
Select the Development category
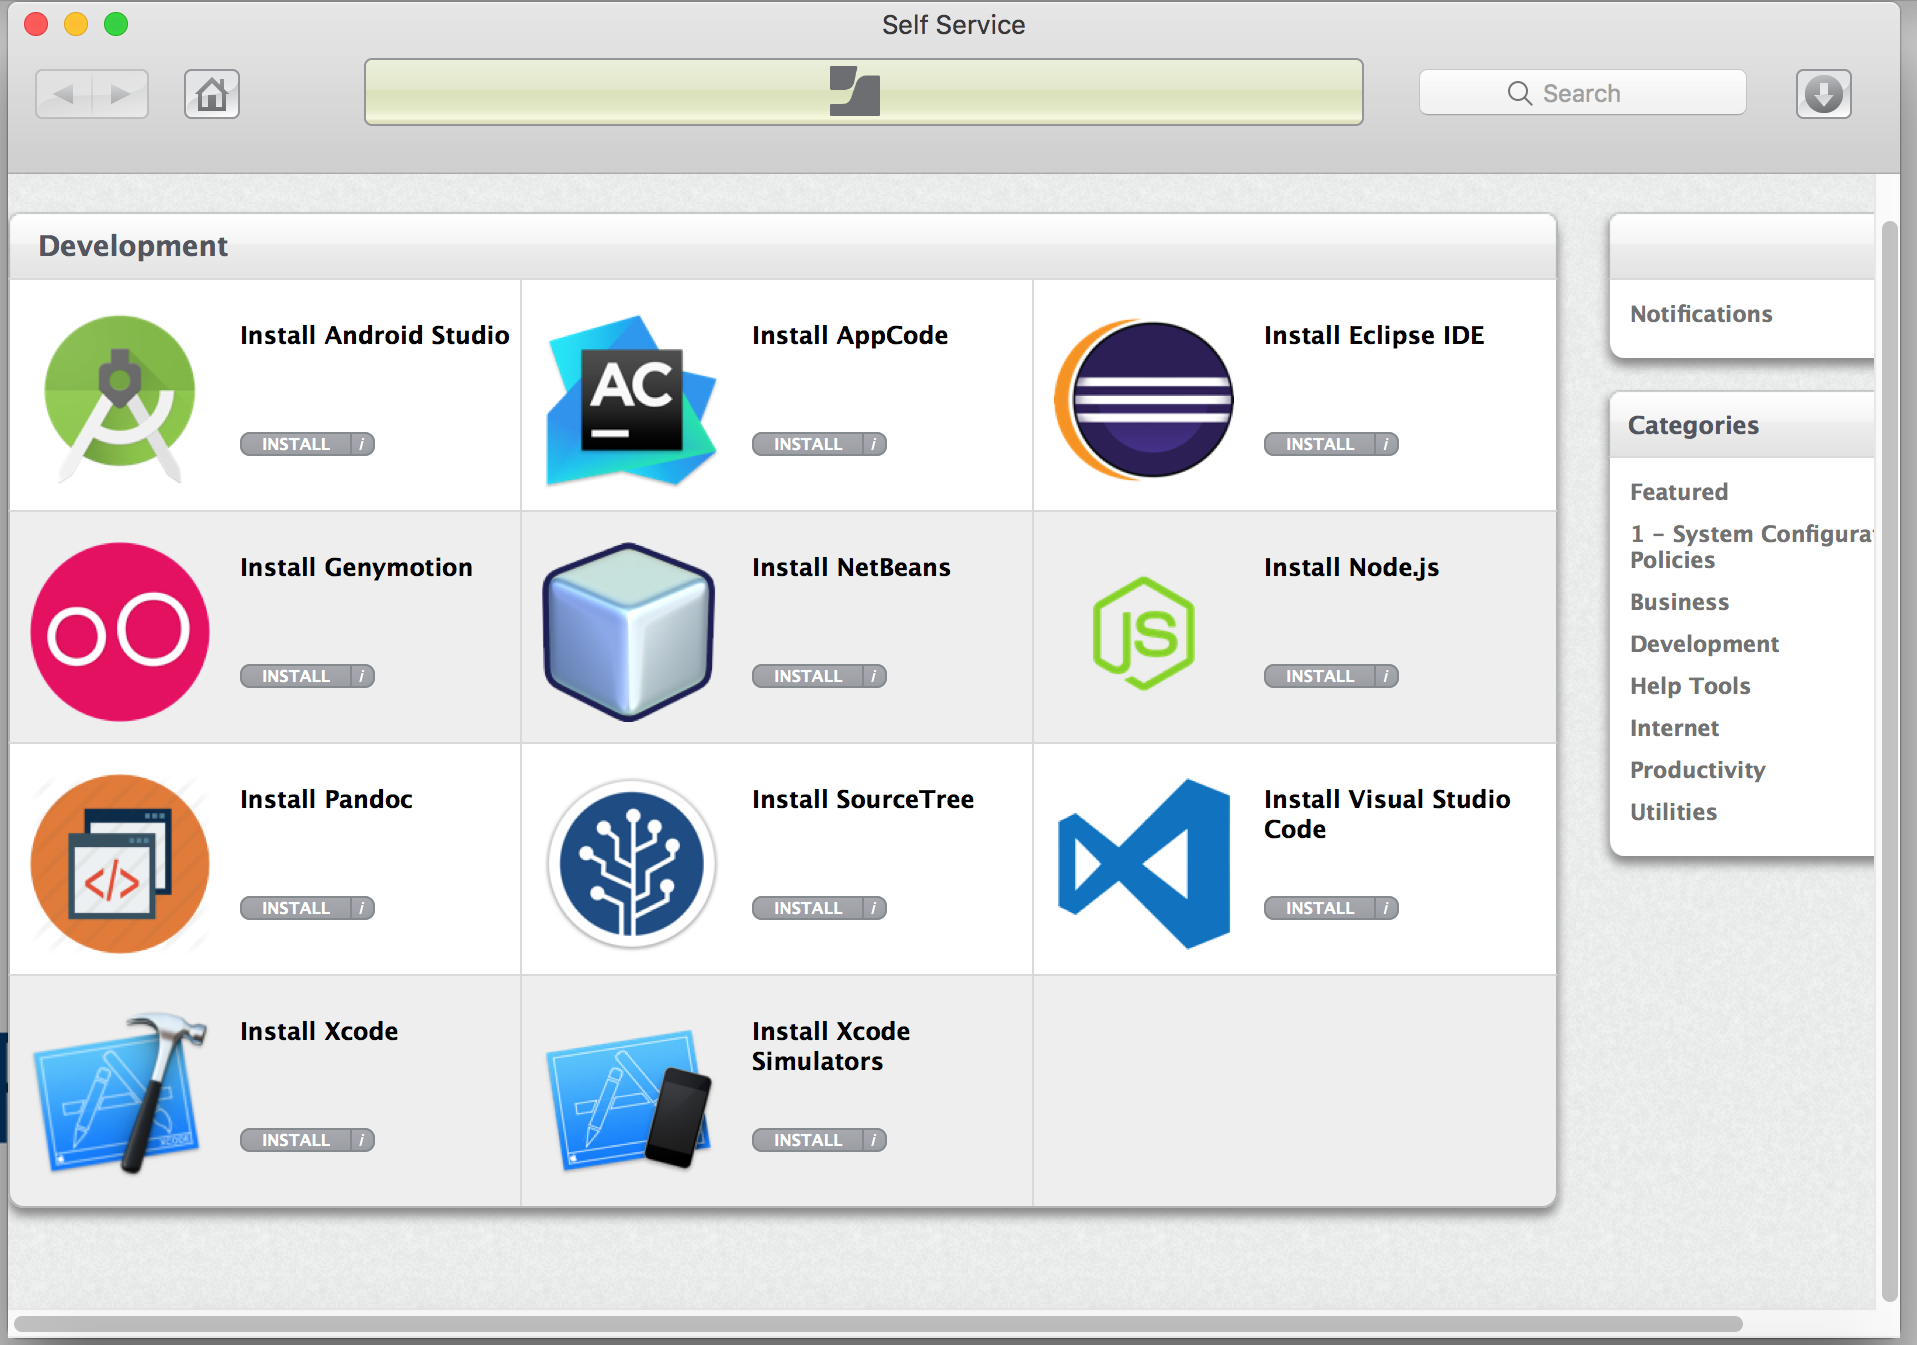(x=1704, y=644)
